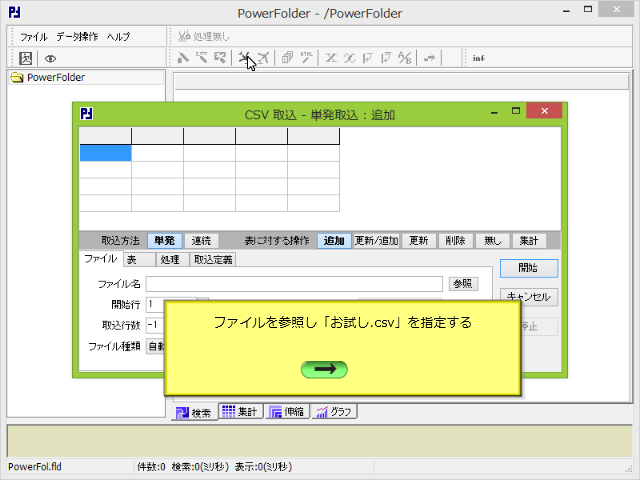Open the ファイル menu
The image size is (640, 480).
tap(34, 37)
